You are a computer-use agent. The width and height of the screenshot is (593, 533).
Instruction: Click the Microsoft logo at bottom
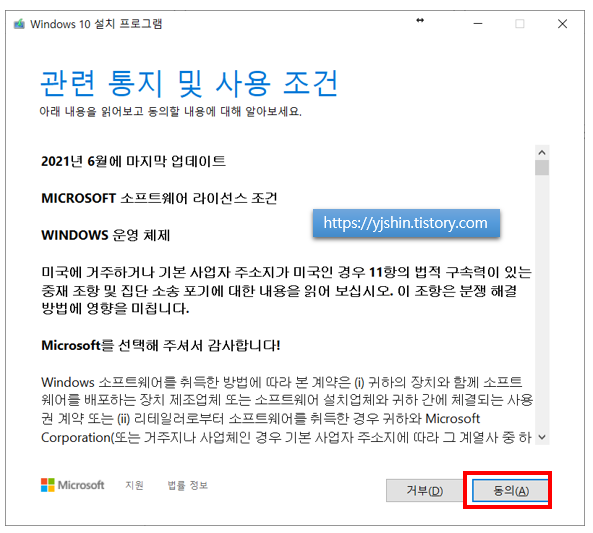coord(73,485)
